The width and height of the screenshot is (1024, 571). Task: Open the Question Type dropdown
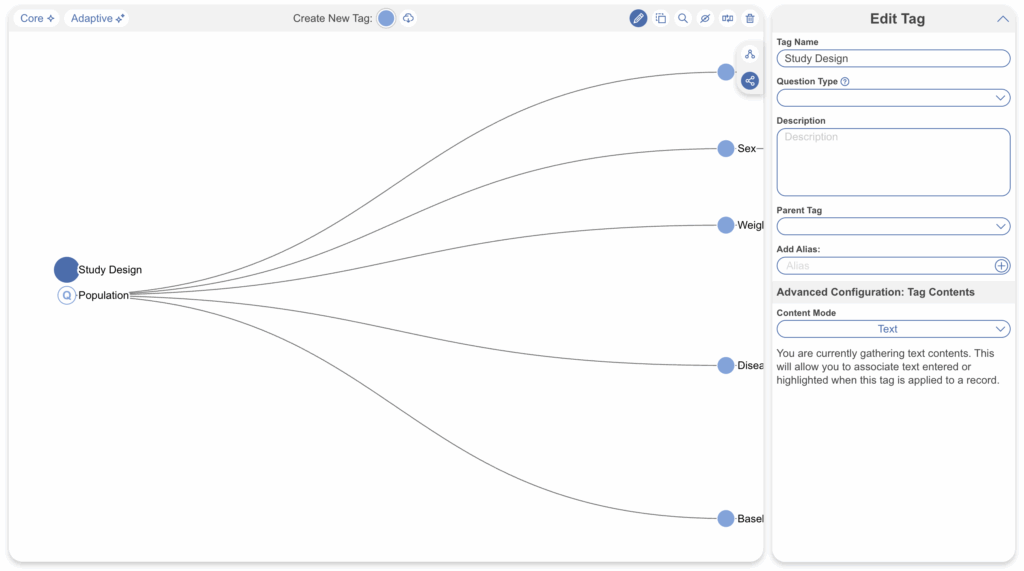(x=893, y=98)
